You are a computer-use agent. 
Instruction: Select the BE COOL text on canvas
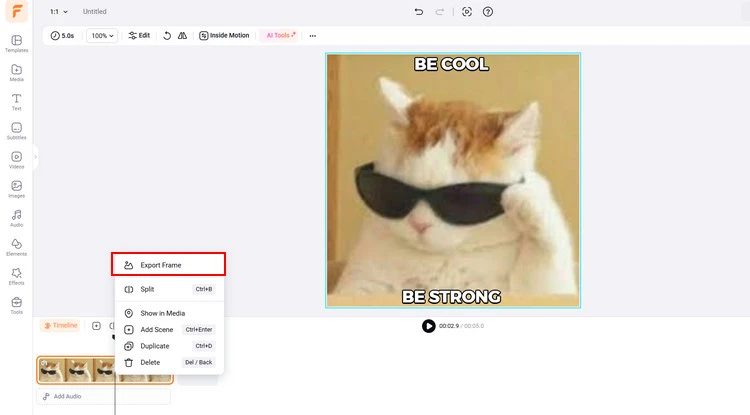[451, 64]
